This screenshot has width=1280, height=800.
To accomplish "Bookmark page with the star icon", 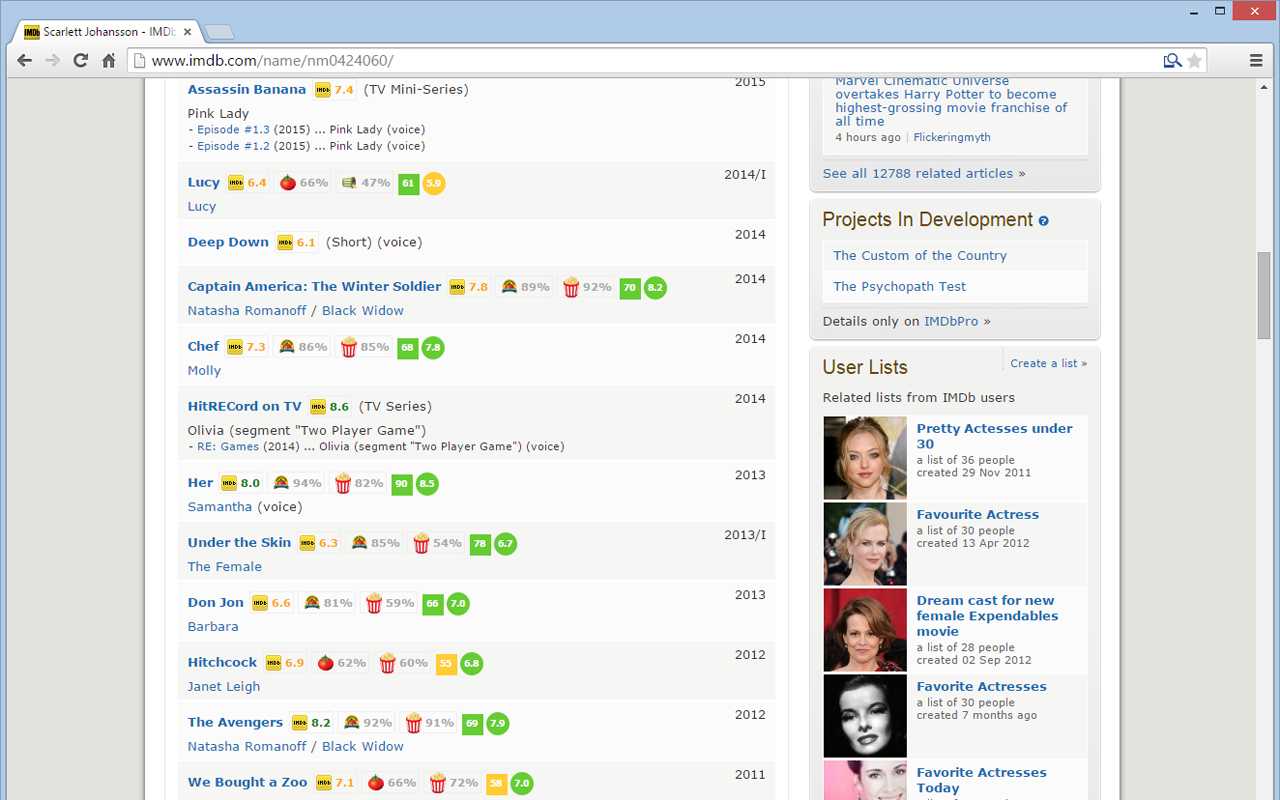I will pyautogui.click(x=1194, y=61).
